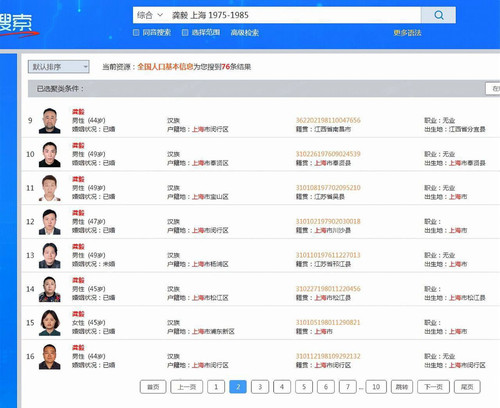500x408 pixels.
Task: Click the red name link in row 10
Action: (78, 145)
